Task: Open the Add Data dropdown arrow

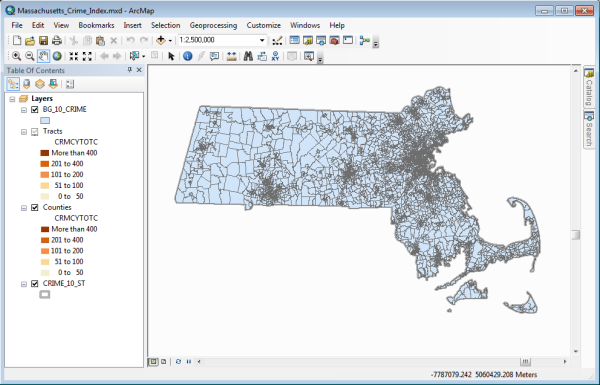Action: (170, 41)
